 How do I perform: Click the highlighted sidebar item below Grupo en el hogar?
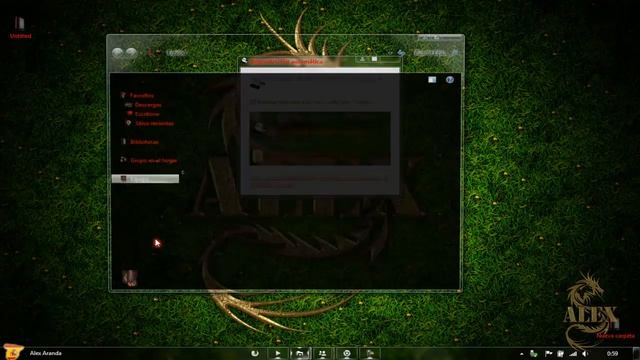click(145, 179)
